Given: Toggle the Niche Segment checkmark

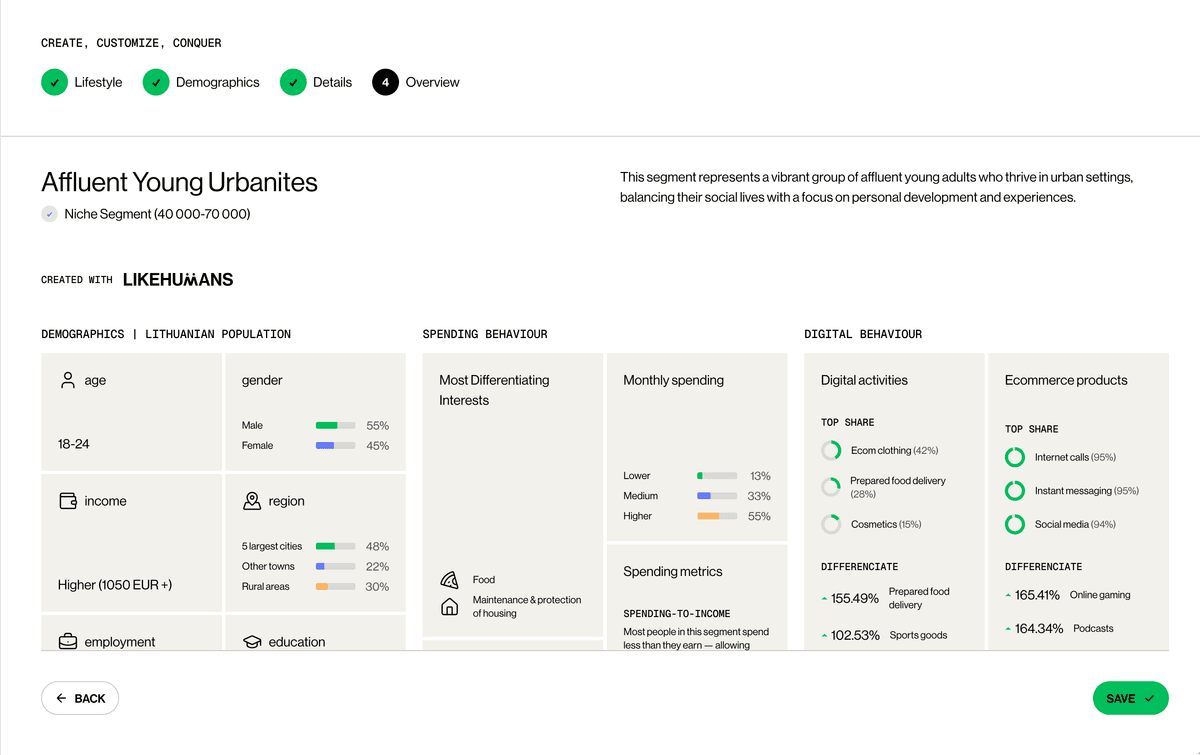Looking at the screenshot, I should tap(50, 214).
